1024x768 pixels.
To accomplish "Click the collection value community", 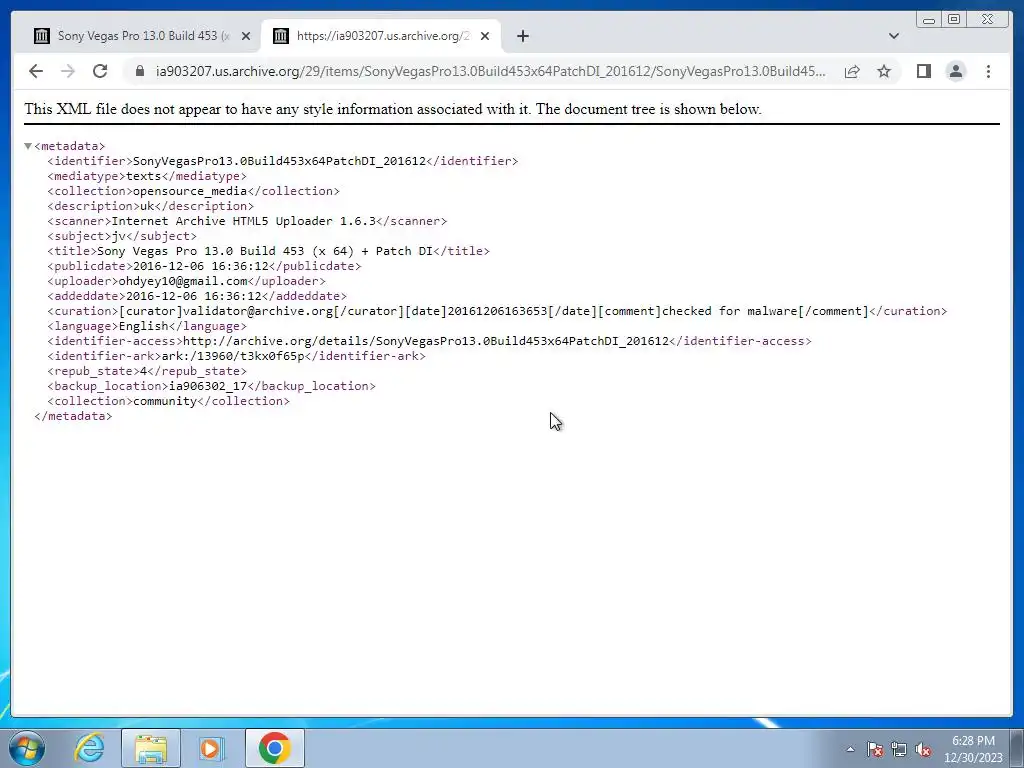I will (x=165, y=402).
